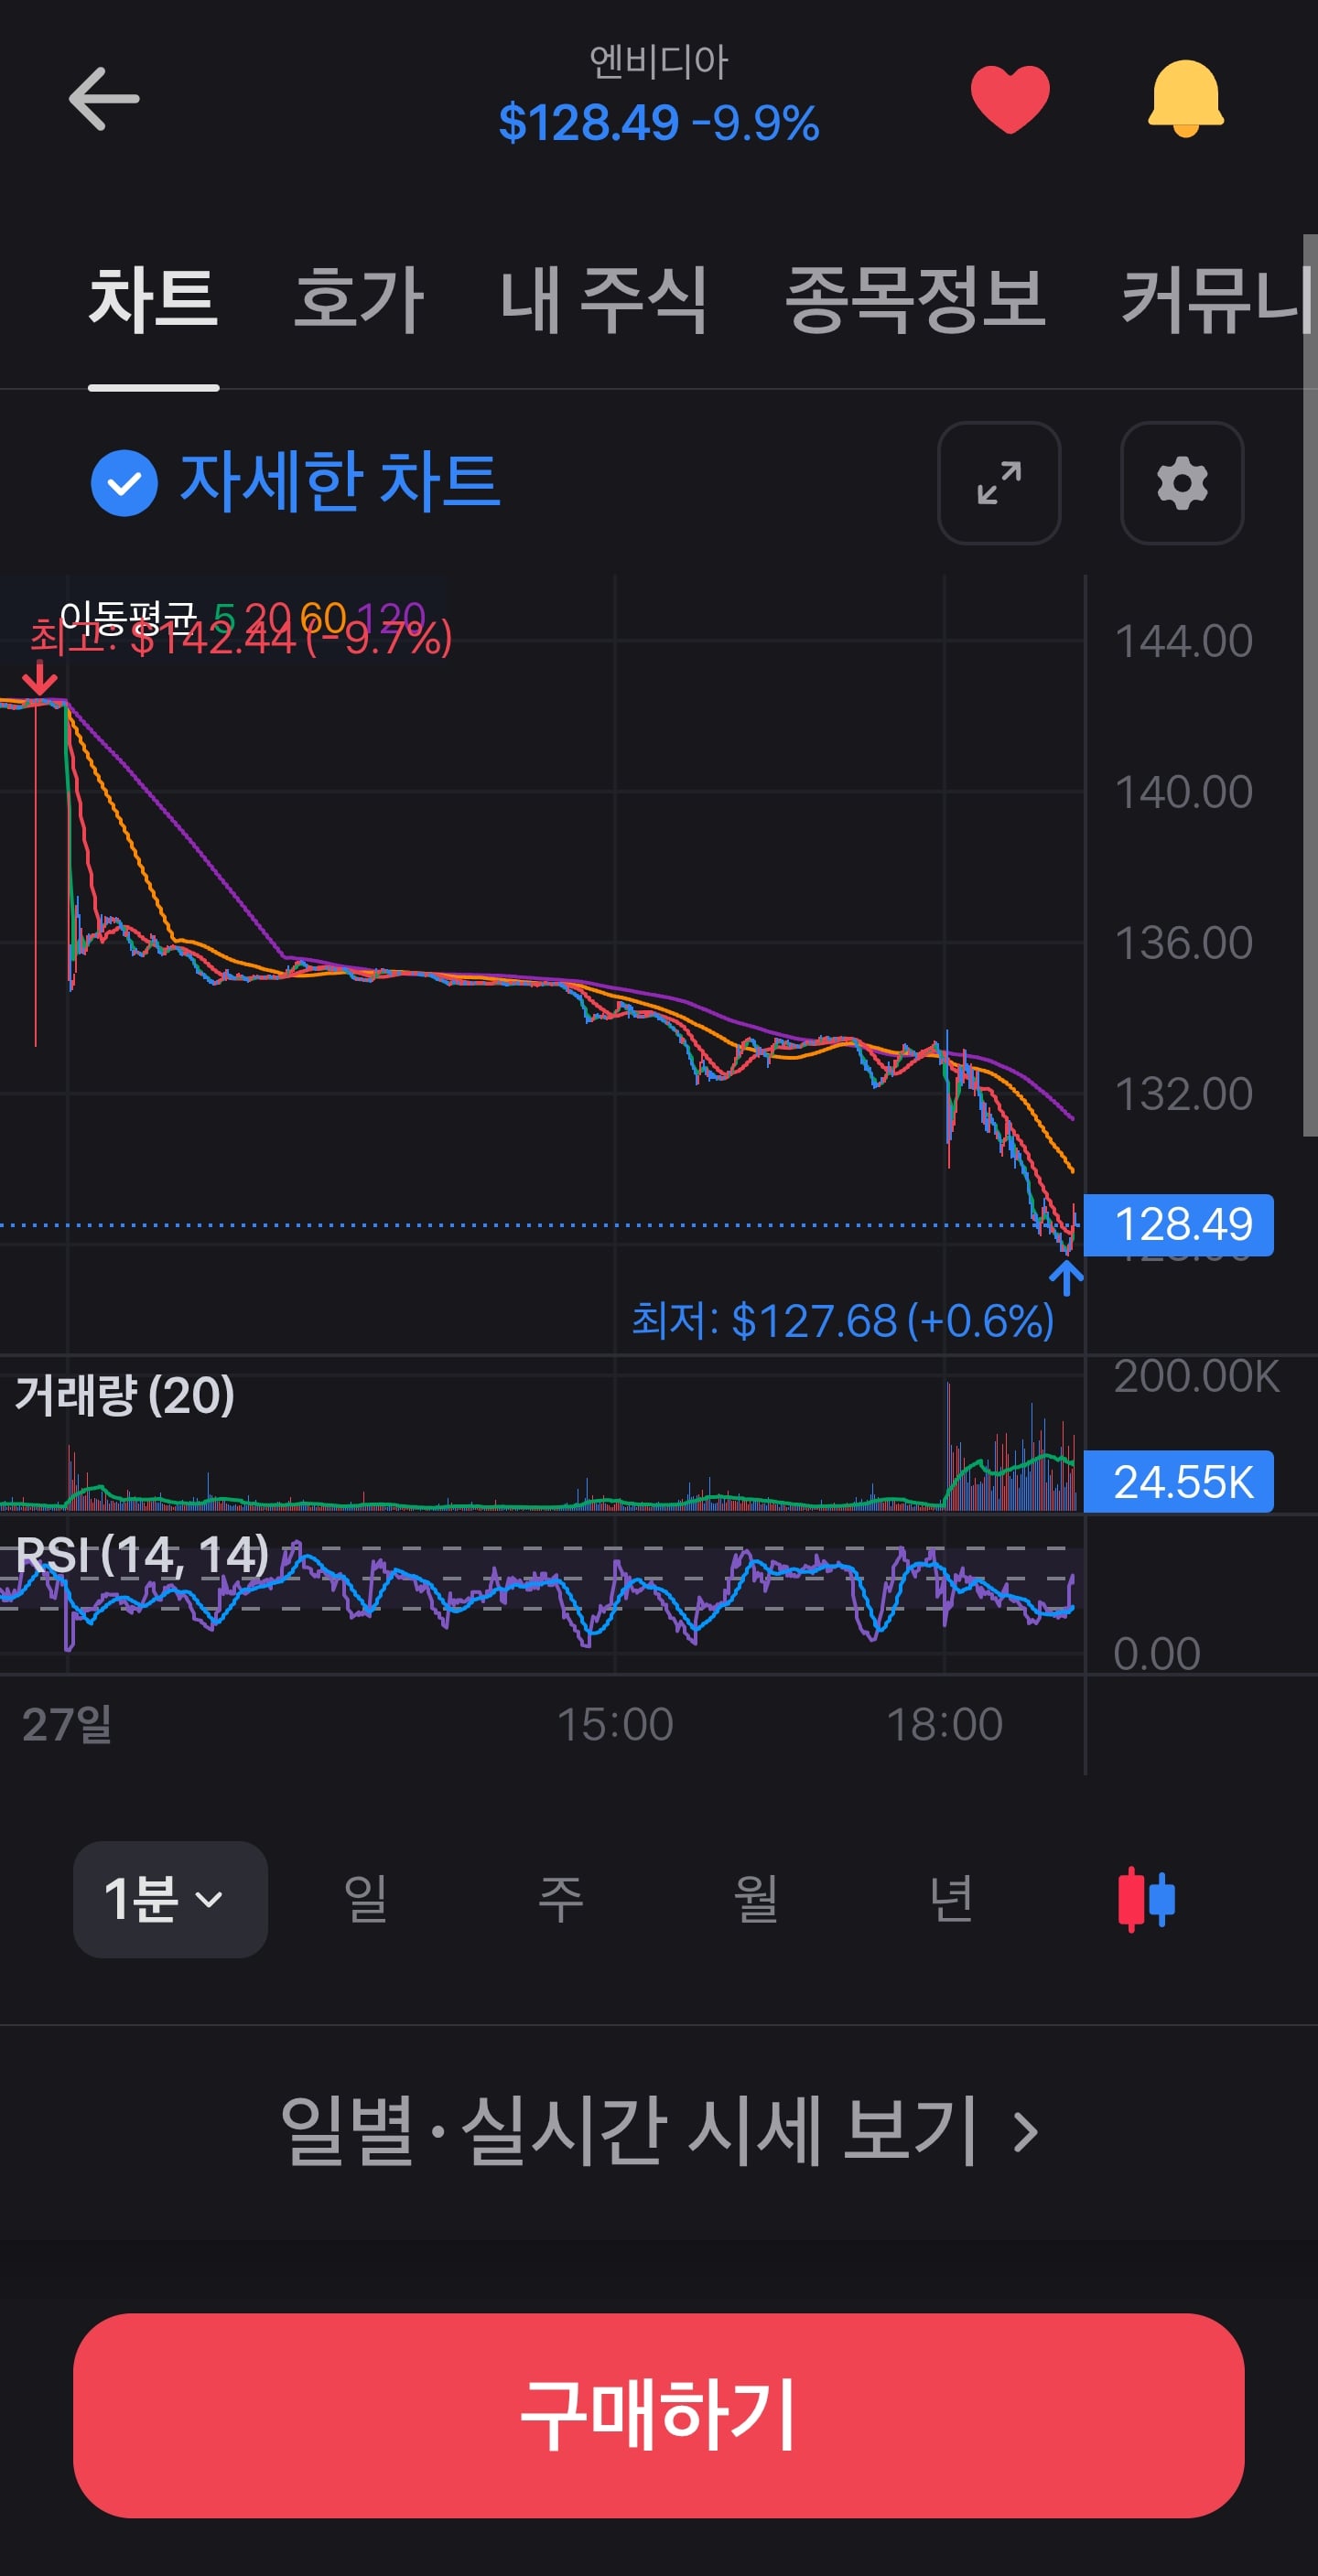This screenshot has height=2576, width=1318.
Task: Select the 일 daily period
Action: [x=366, y=1899]
